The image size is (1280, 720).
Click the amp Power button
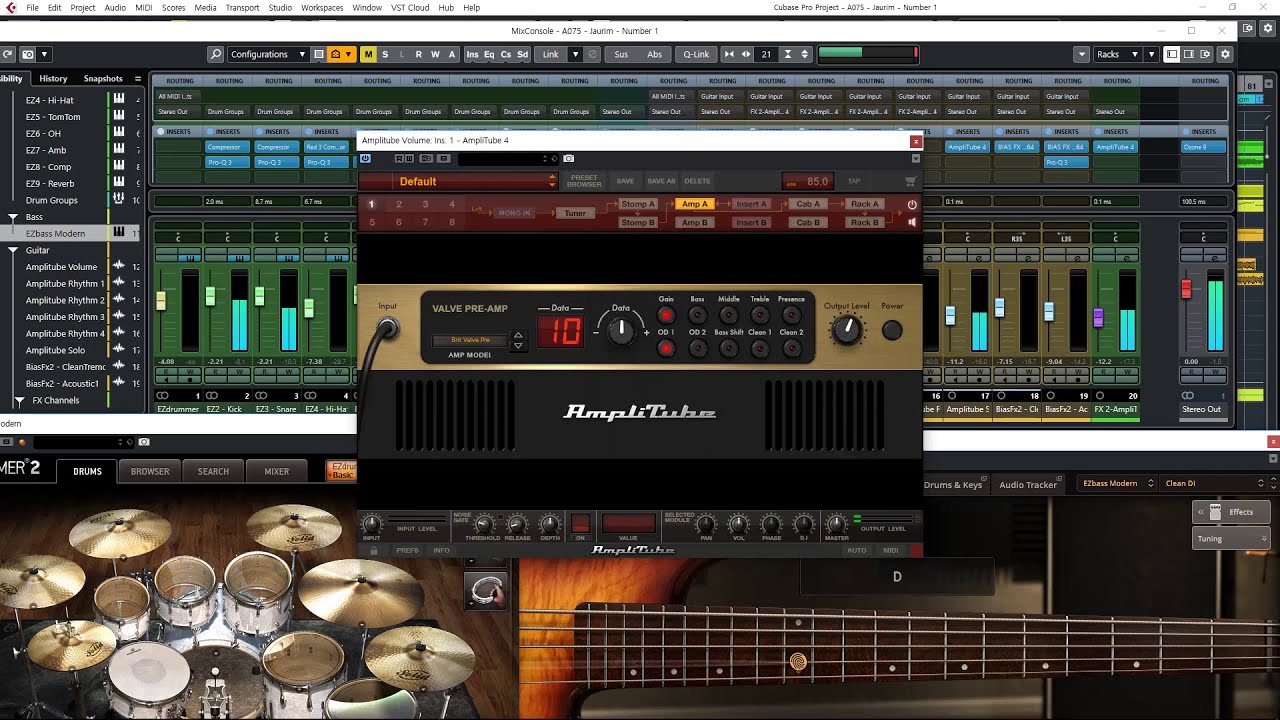point(892,329)
